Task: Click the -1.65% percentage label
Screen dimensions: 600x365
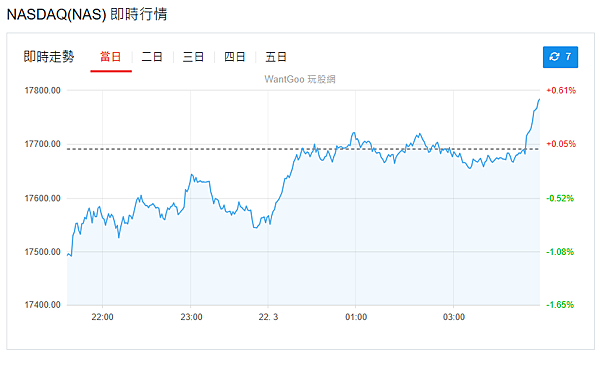Action: tap(560, 305)
